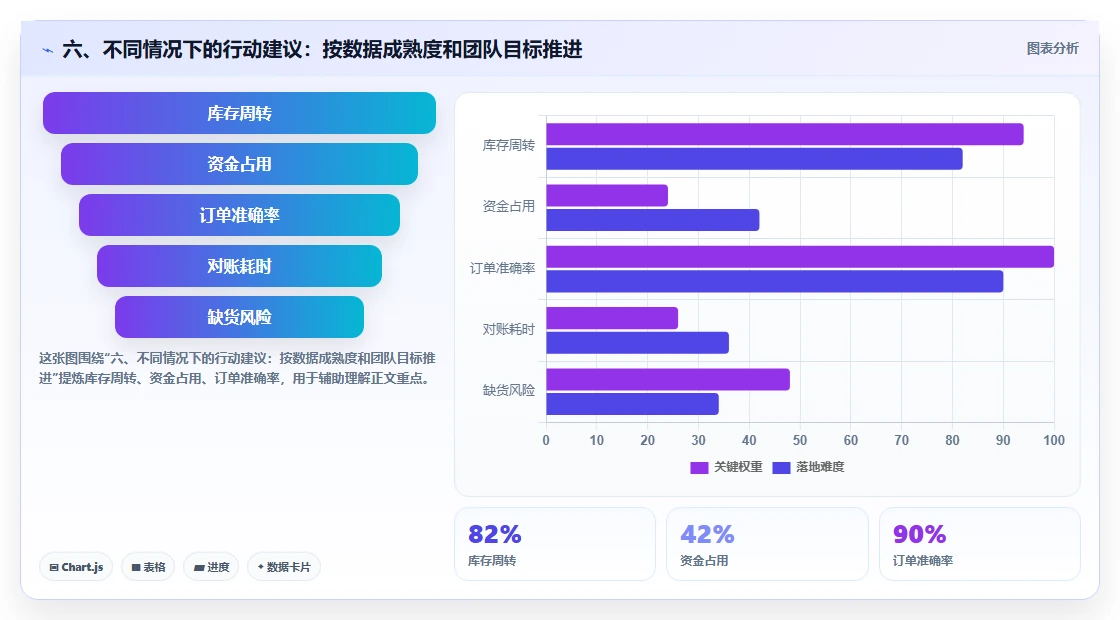The height and width of the screenshot is (620, 1120).
Task: Click the 关键权重 legend label
Action: point(738,467)
